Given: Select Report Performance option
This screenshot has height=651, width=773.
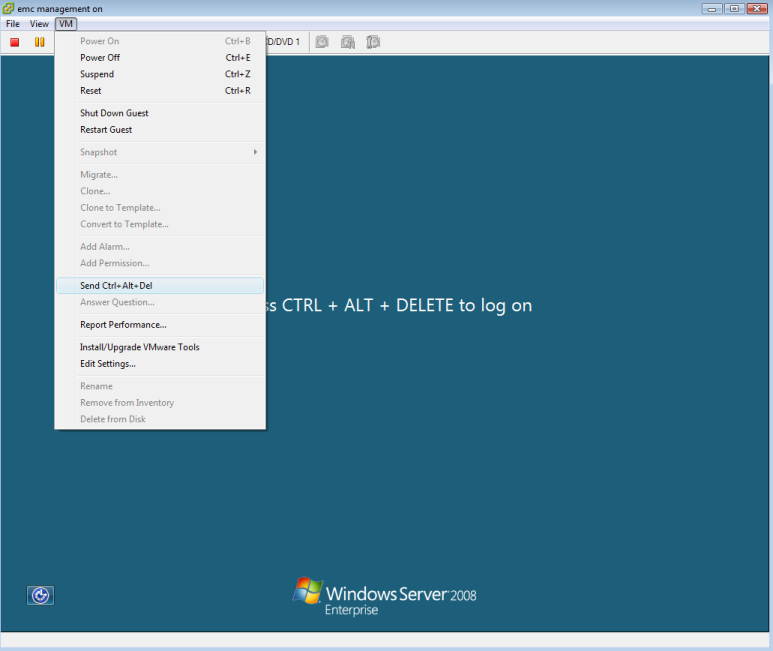Looking at the screenshot, I should [x=123, y=325].
